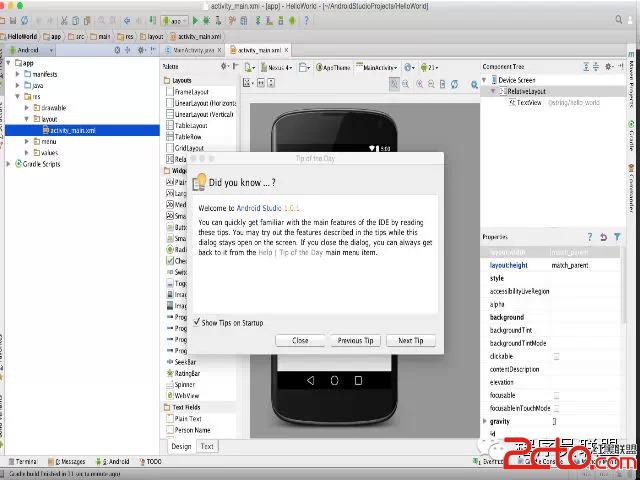The height and width of the screenshot is (480, 640).
Task: Toggle the clickable property checkbox
Action: coord(556,356)
